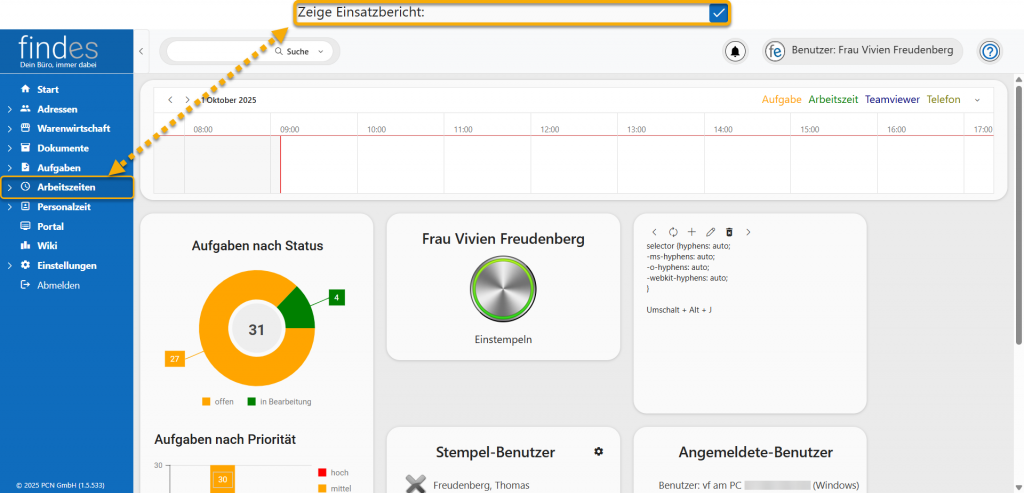Click the Benutzer: Frau Vivien Freudenberg button
Screen dimensions: 1024x493
(859, 51)
